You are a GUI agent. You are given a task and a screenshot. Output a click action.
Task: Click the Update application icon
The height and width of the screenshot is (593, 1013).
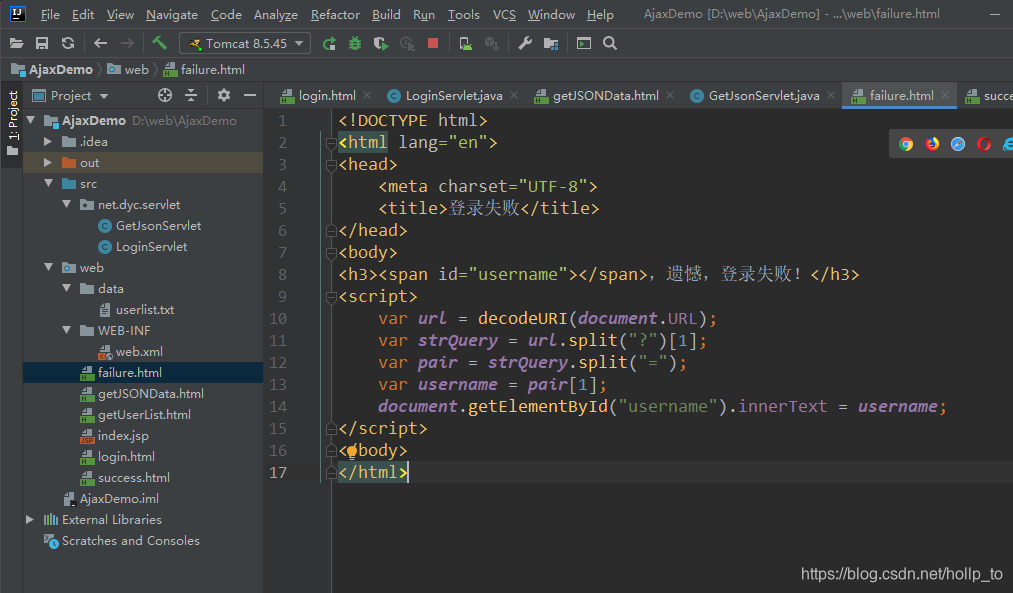coord(465,43)
